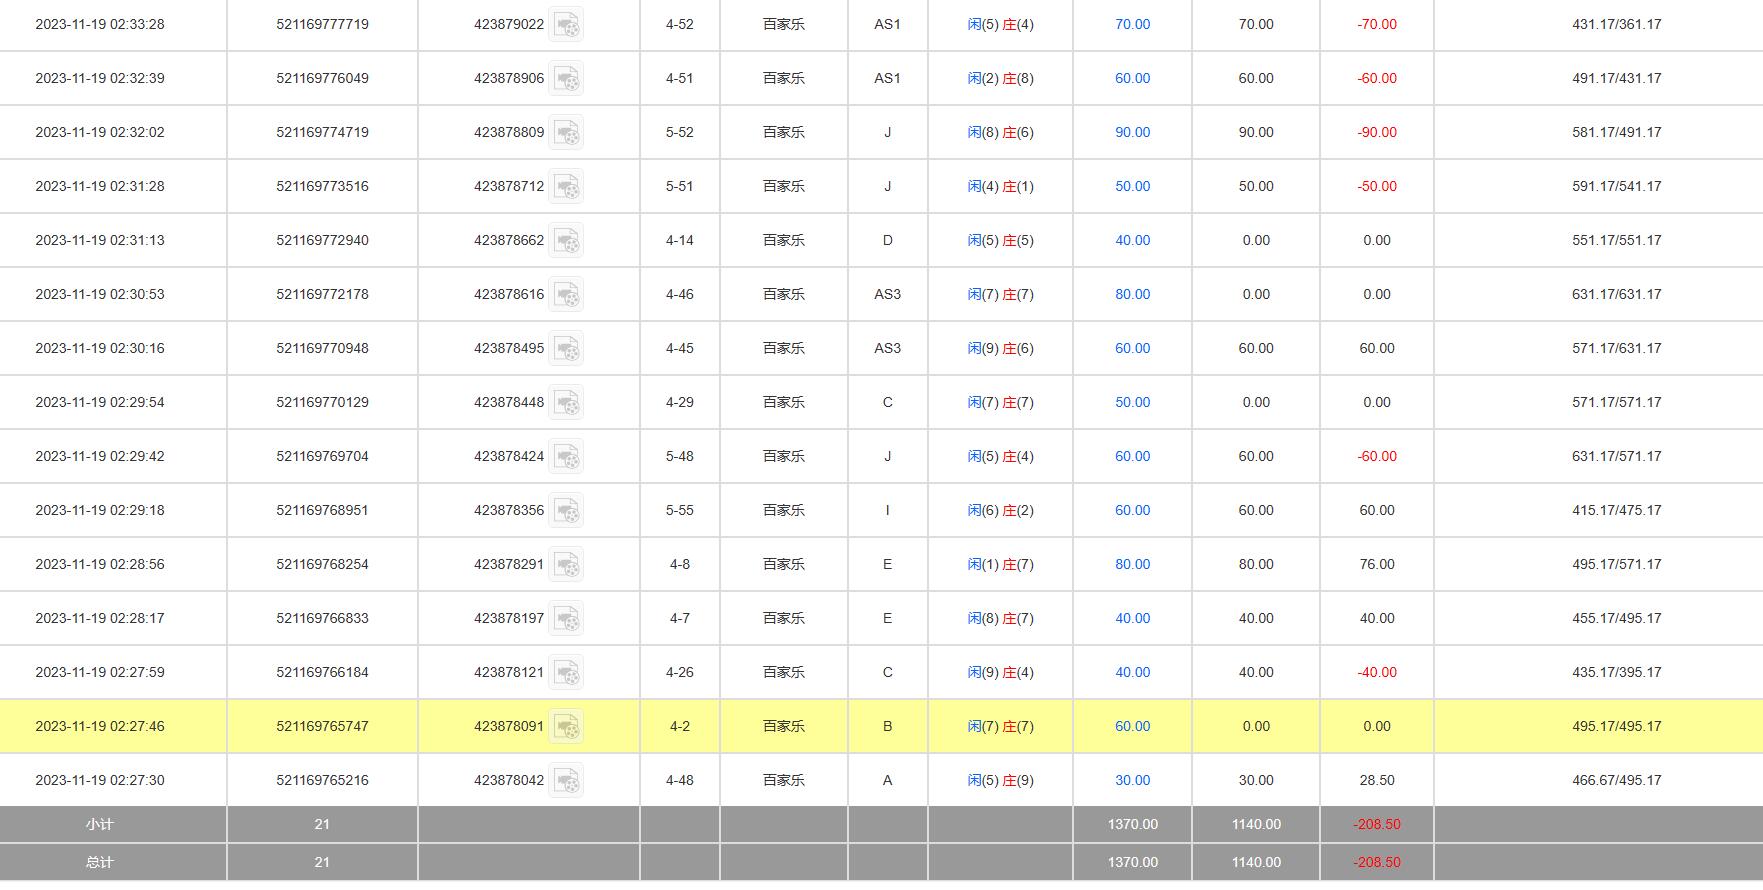Click 总计 total label
The image size is (1763, 890).
pyautogui.click(x=100, y=862)
